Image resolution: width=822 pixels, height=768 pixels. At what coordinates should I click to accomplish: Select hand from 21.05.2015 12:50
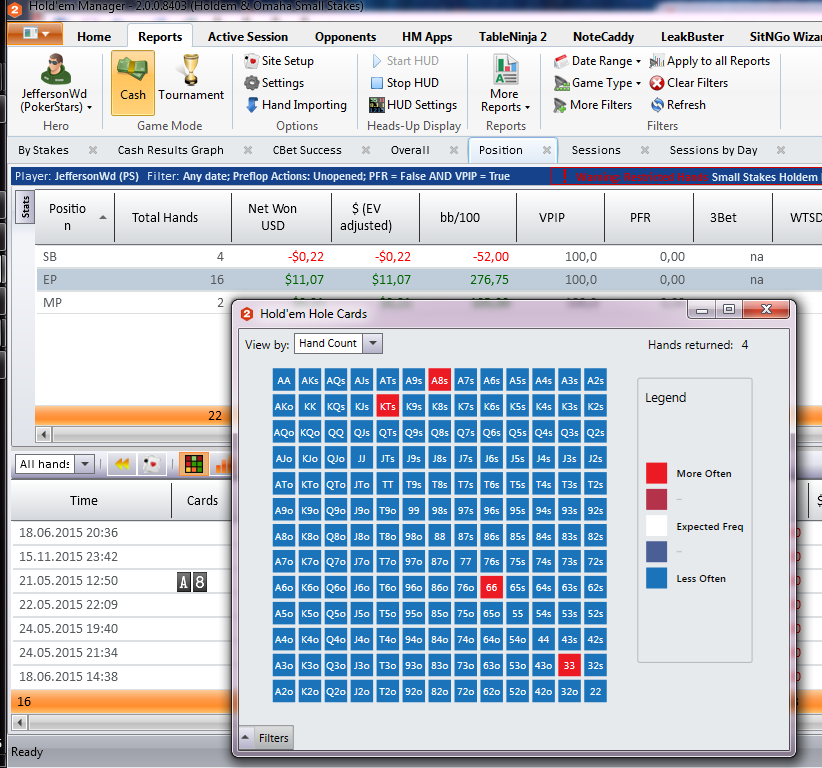point(121,581)
